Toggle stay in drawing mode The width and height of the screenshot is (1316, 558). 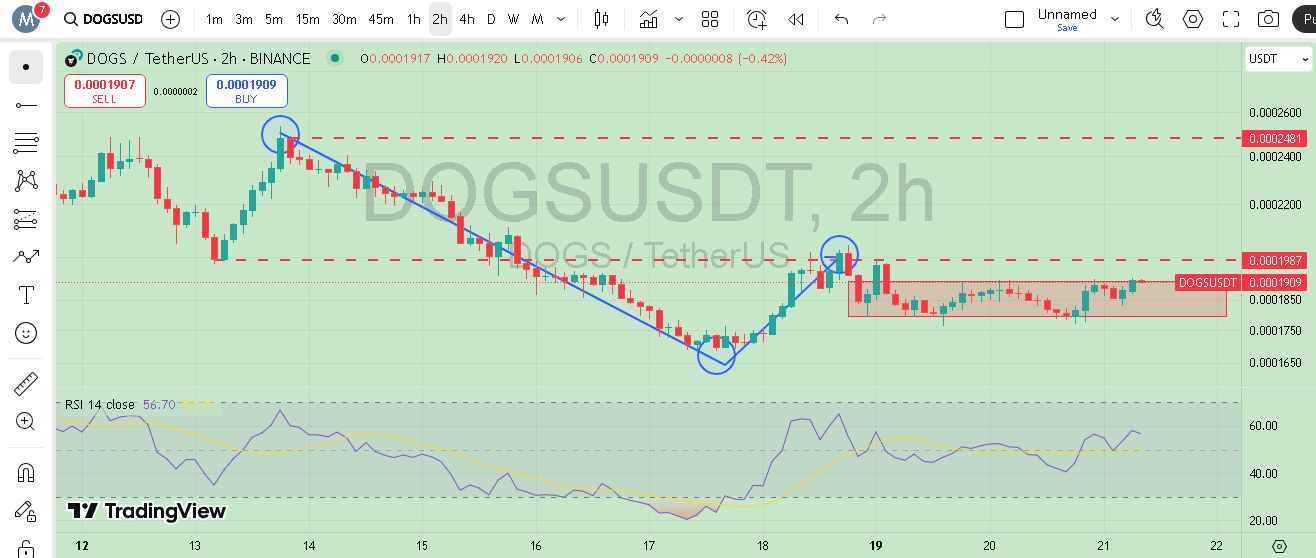pyautogui.click(x=26, y=509)
